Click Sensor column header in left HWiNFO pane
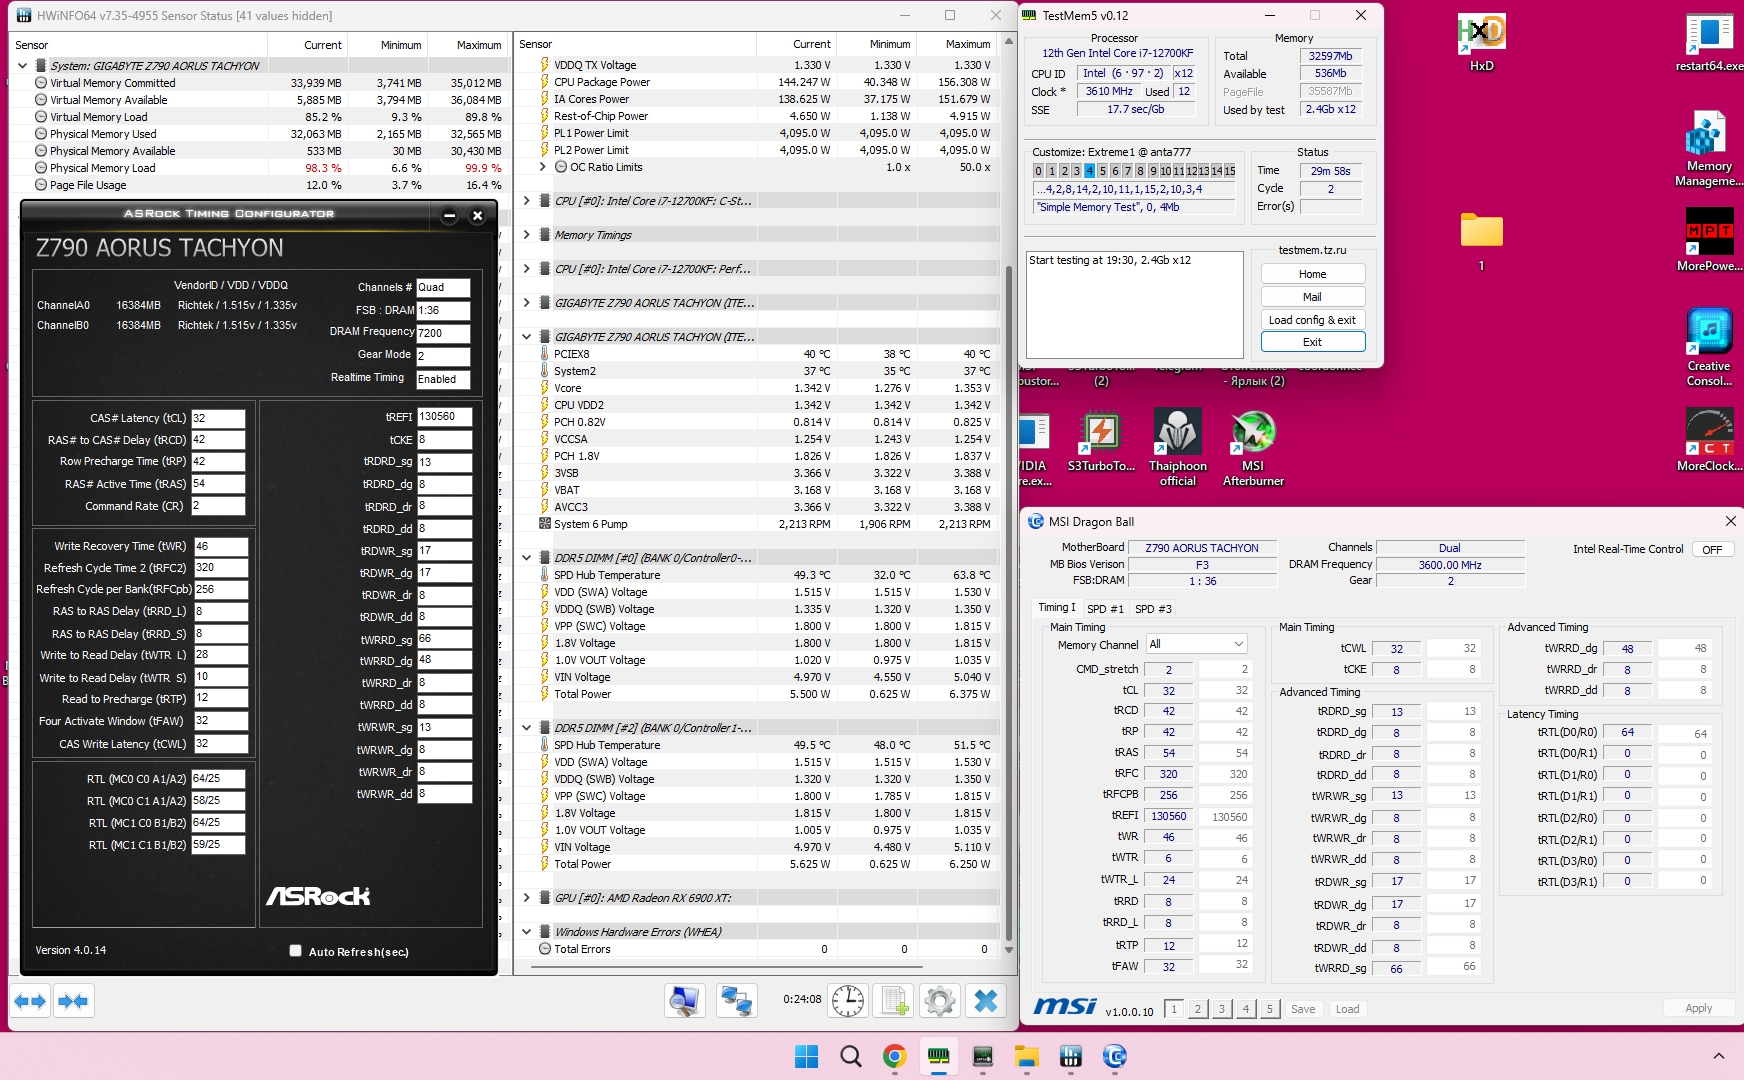Screen dimensions: 1744x1080 pyautogui.click(x=138, y=45)
